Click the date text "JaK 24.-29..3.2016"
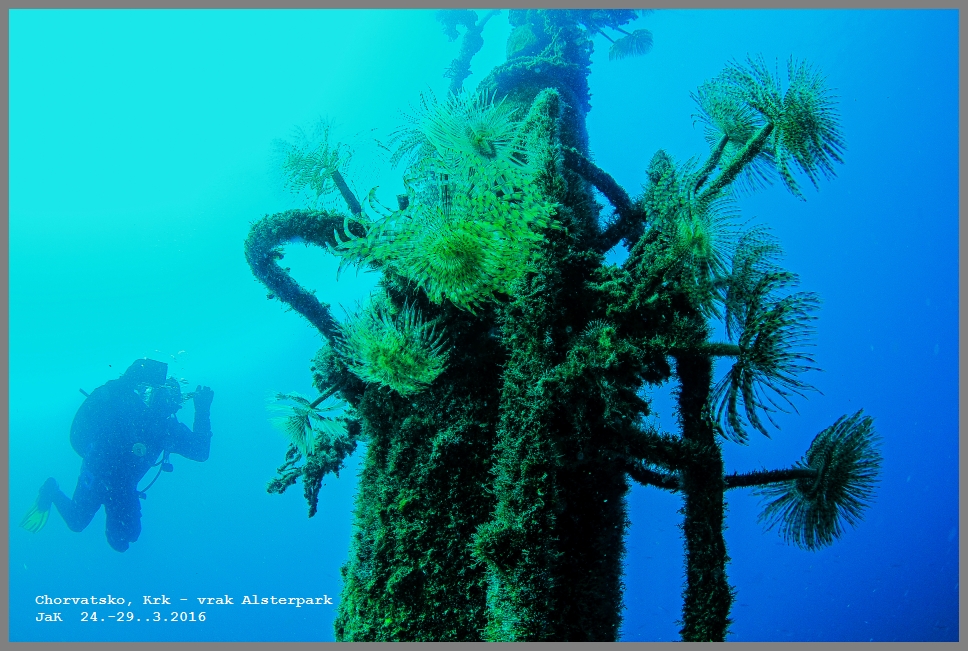Screen dimensions: 968x651 click(120, 616)
